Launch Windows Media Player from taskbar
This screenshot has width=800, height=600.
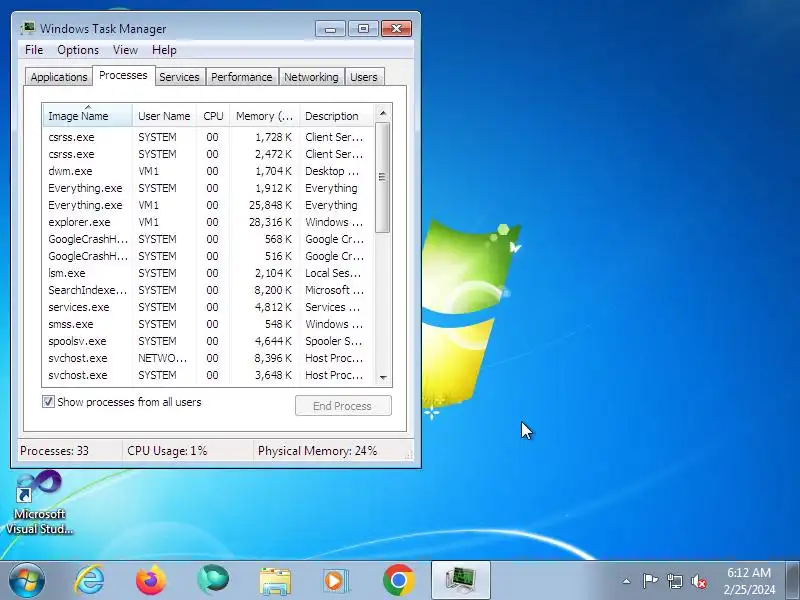(336, 581)
